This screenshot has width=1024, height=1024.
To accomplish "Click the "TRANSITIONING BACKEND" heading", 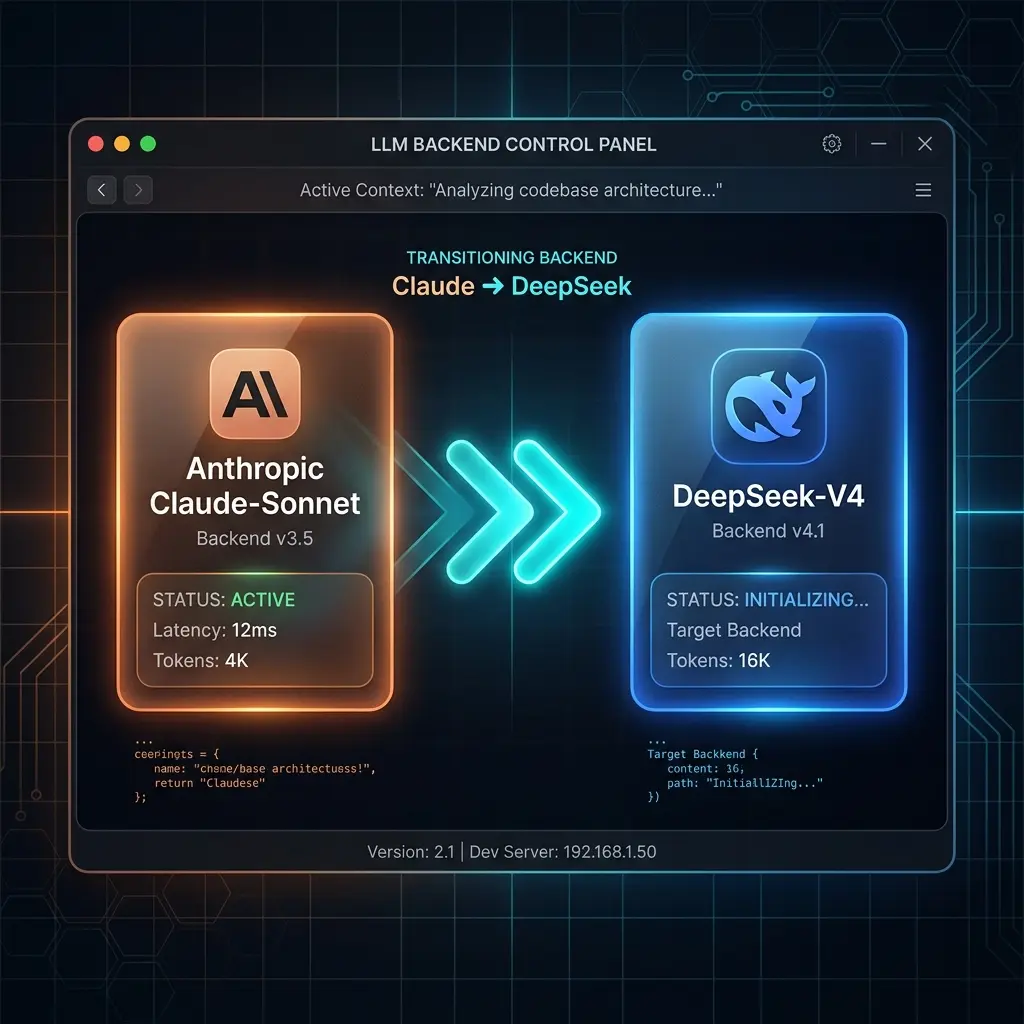I will [x=512, y=257].
